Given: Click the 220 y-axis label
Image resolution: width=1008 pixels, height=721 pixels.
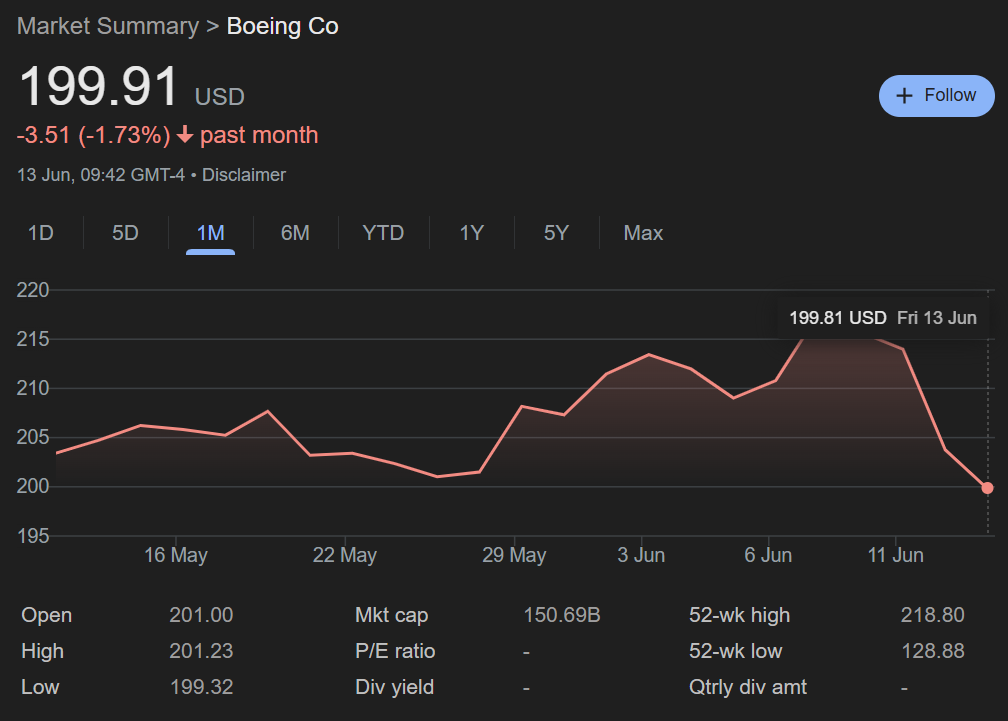Looking at the screenshot, I should coord(33,290).
